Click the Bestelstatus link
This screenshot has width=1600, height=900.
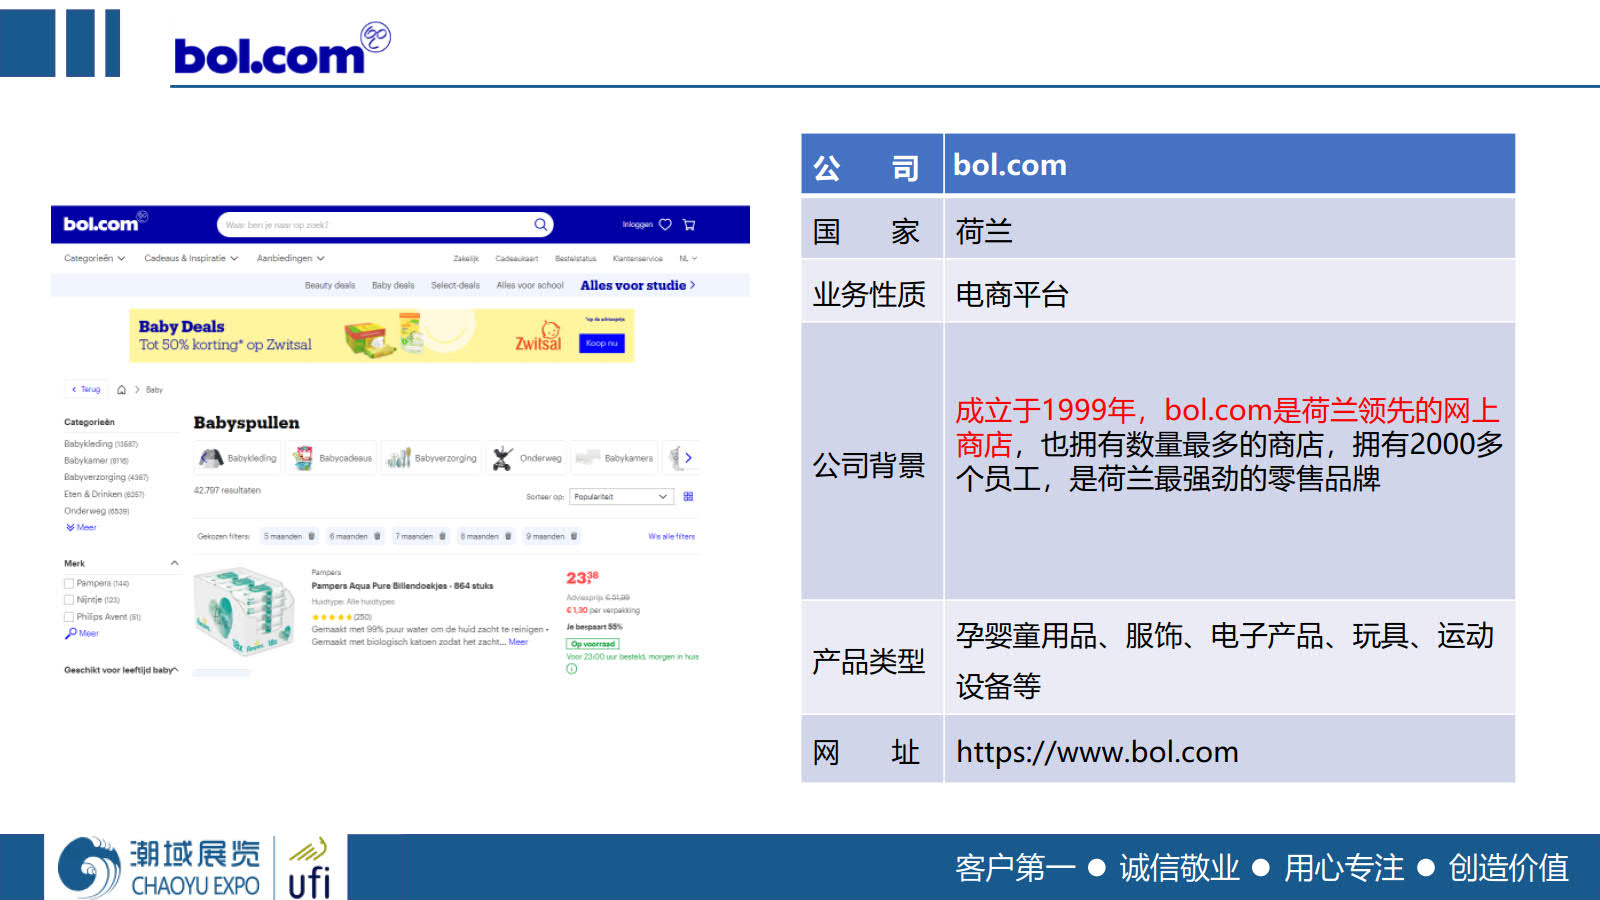coord(576,259)
